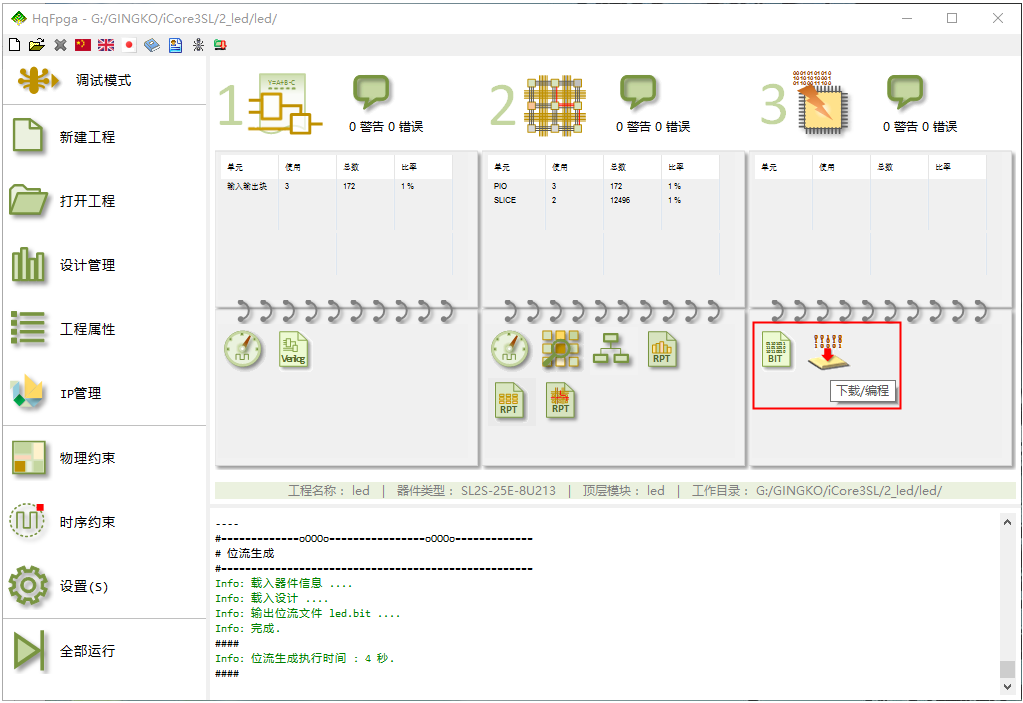Click the open folder icon in toolbar
This screenshot has width=1023, height=703.
[x=37, y=45]
